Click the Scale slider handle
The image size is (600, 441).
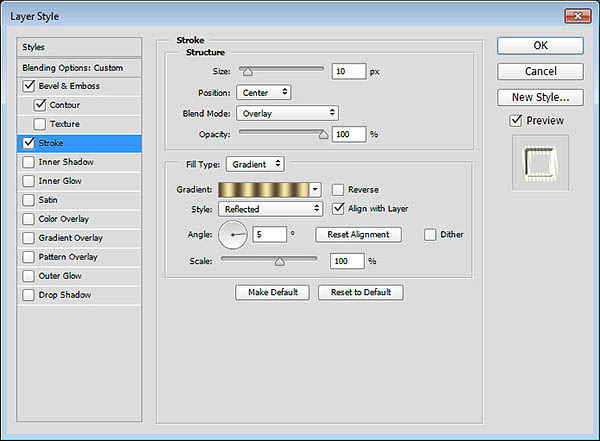280,261
